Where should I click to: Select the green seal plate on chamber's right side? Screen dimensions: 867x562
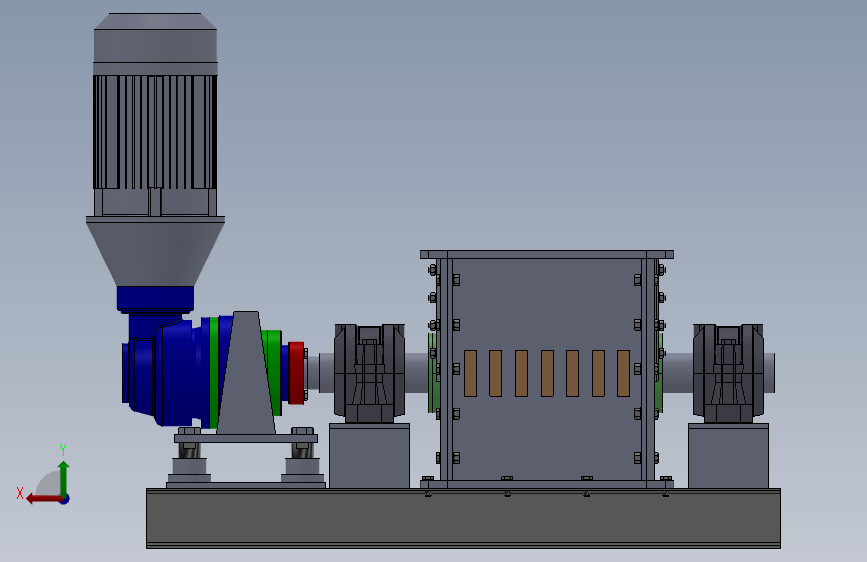[659, 387]
